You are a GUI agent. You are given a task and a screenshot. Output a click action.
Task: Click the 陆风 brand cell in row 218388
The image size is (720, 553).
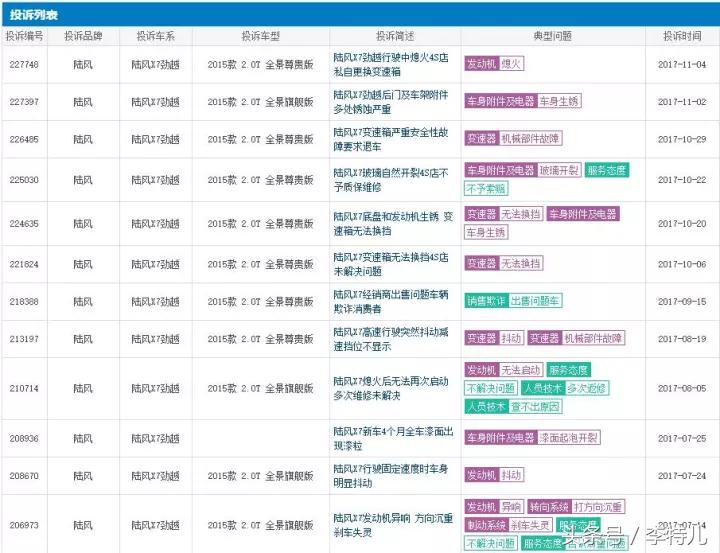[x=83, y=302]
